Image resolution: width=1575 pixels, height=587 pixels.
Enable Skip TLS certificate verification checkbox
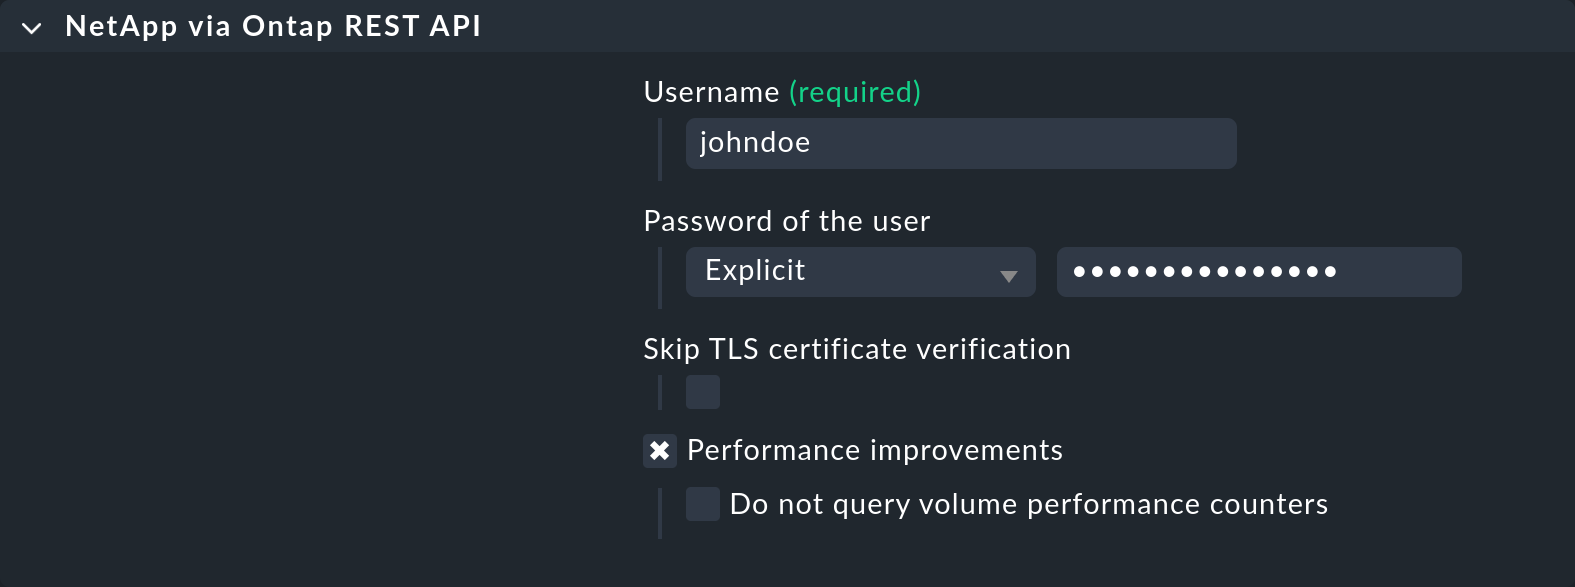point(703,392)
